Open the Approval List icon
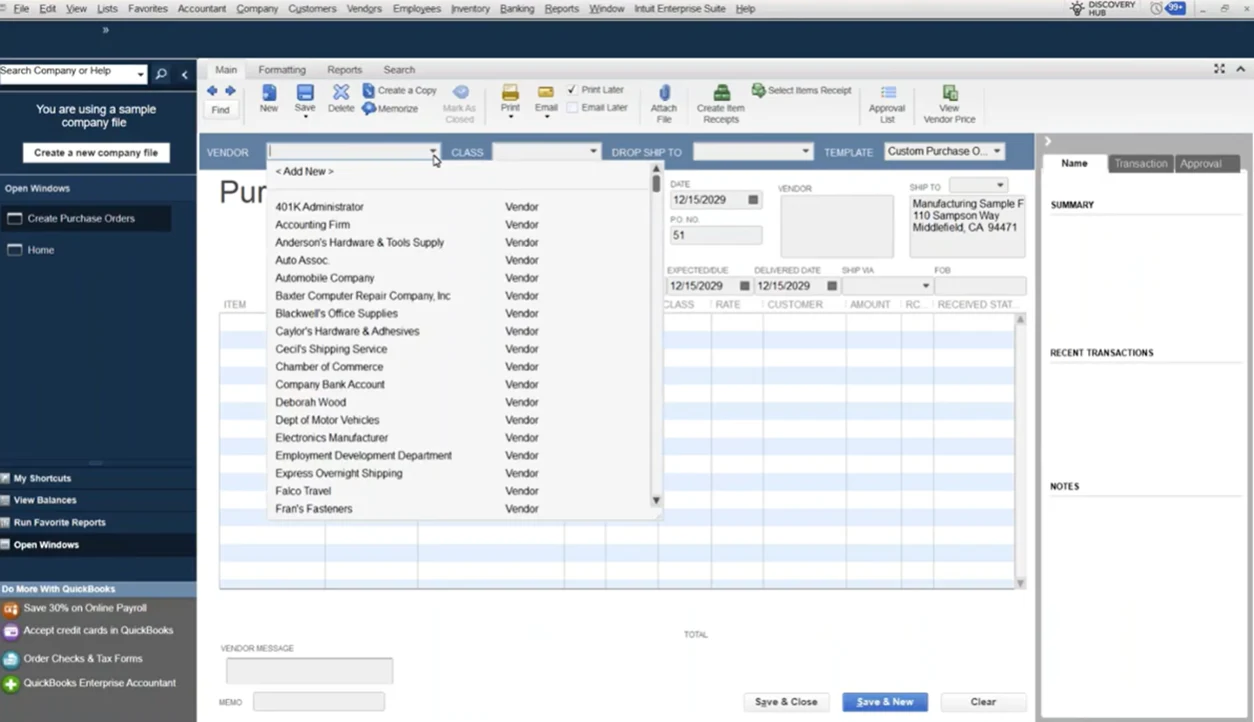Image resolution: width=1254 pixels, height=722 pixels. [887, 93]
